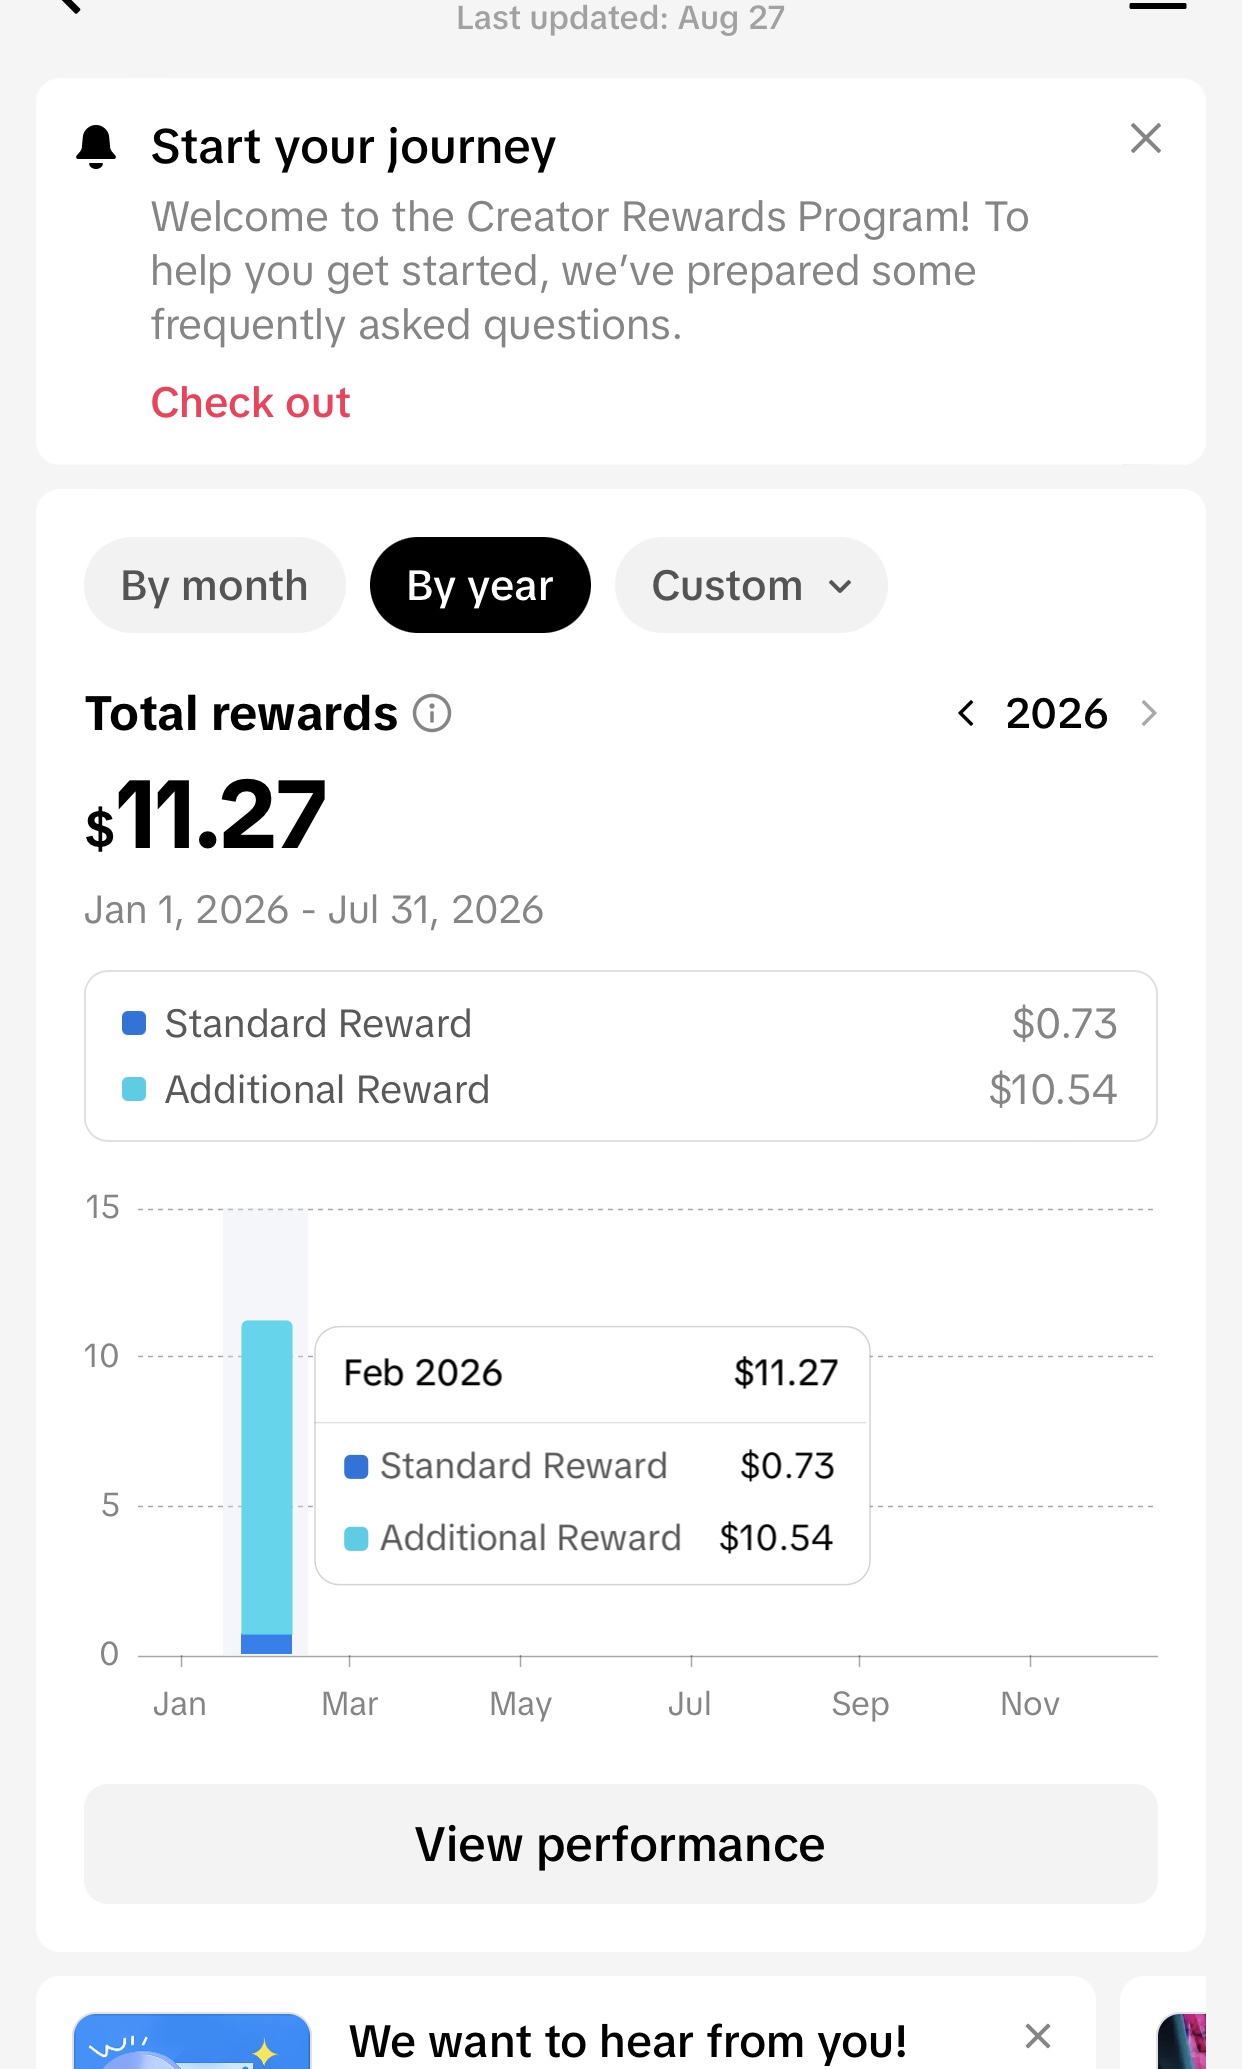Dismiss the Start your journey card
Screen dimensions: 1242x2069
coord(1145,138)
